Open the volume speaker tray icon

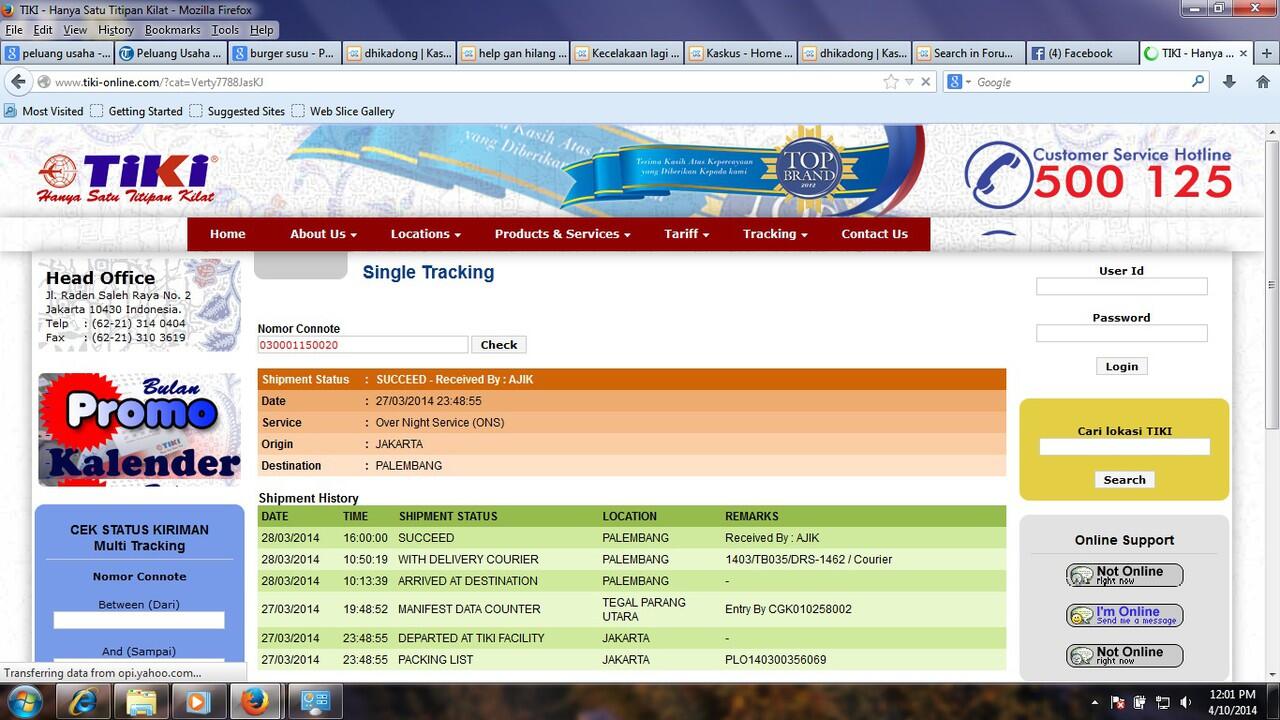[1186, 702]
